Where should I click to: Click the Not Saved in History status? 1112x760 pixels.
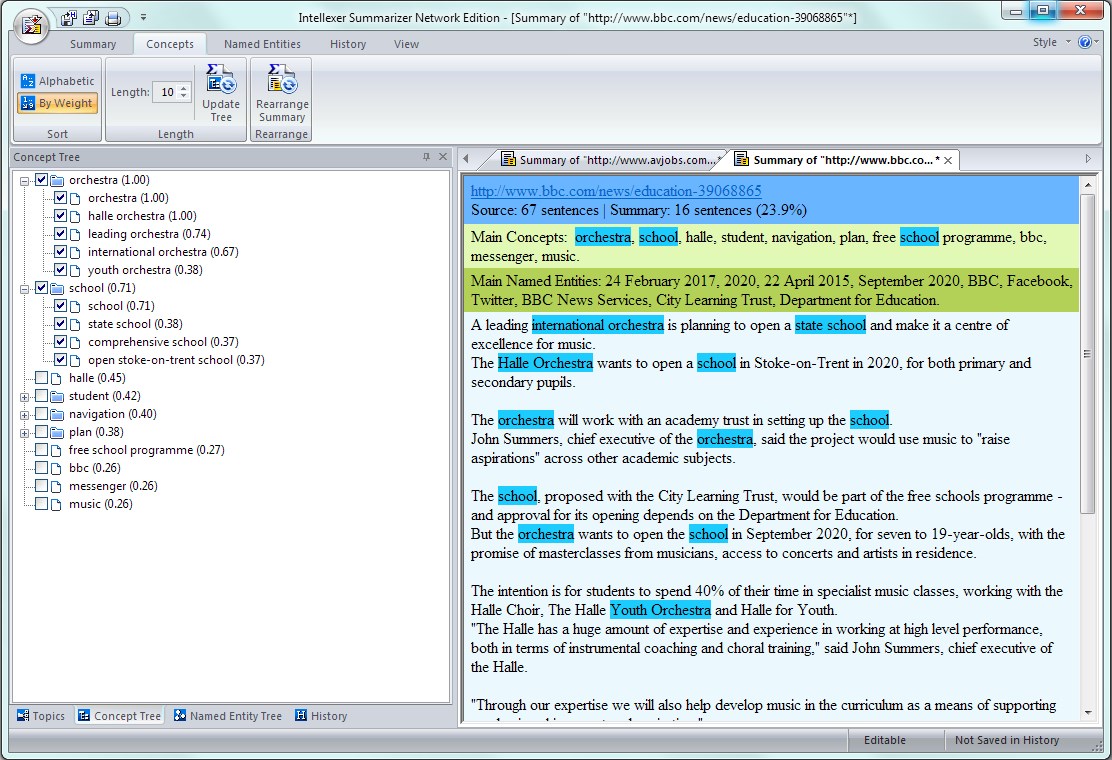(x=1006, y=740)
